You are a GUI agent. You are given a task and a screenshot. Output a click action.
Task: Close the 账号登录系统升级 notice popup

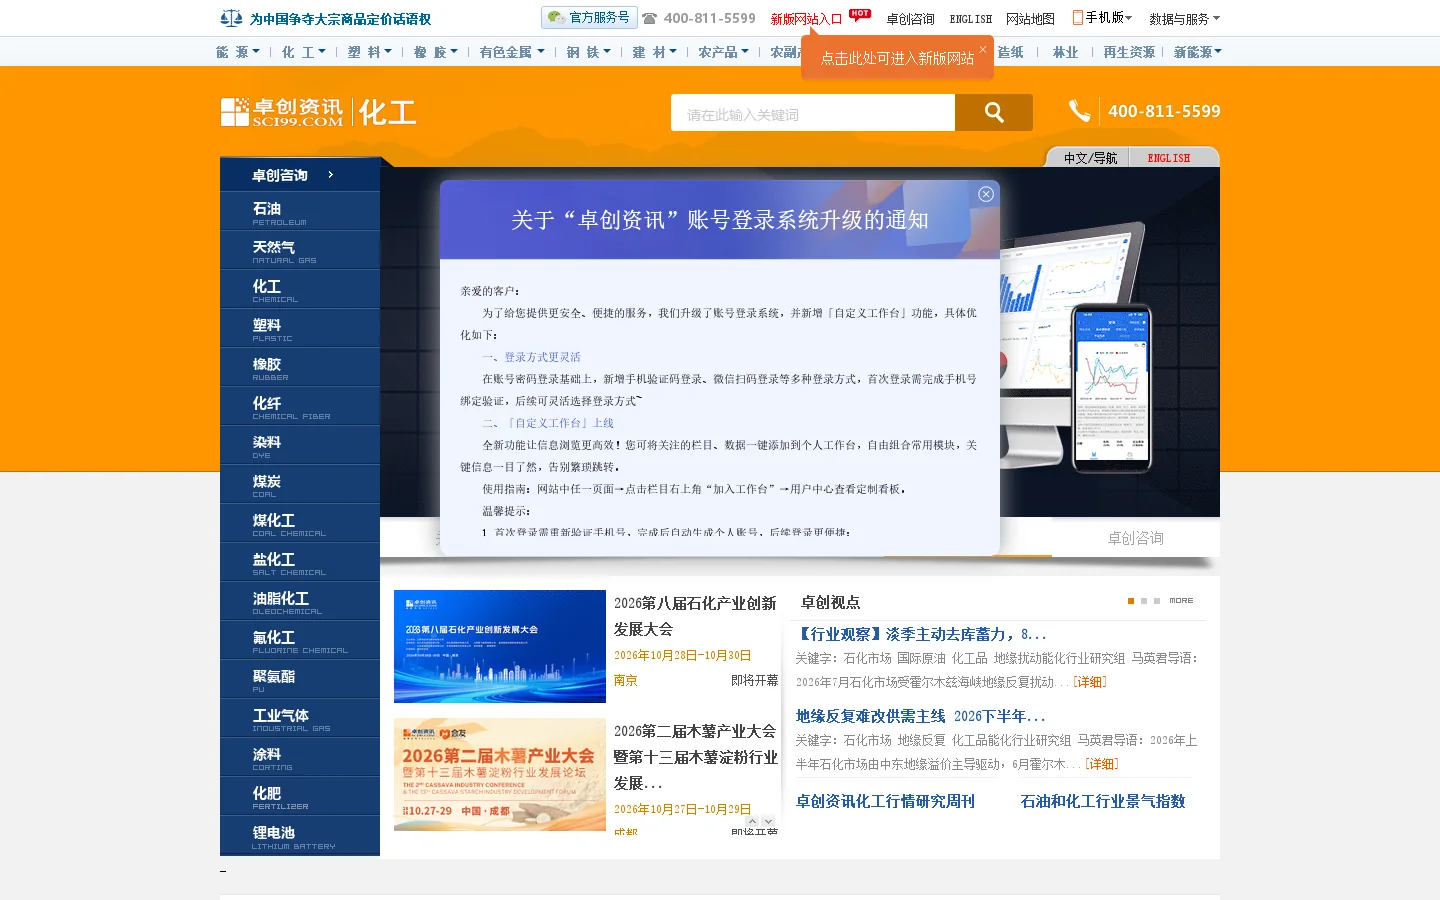[986, 194]
